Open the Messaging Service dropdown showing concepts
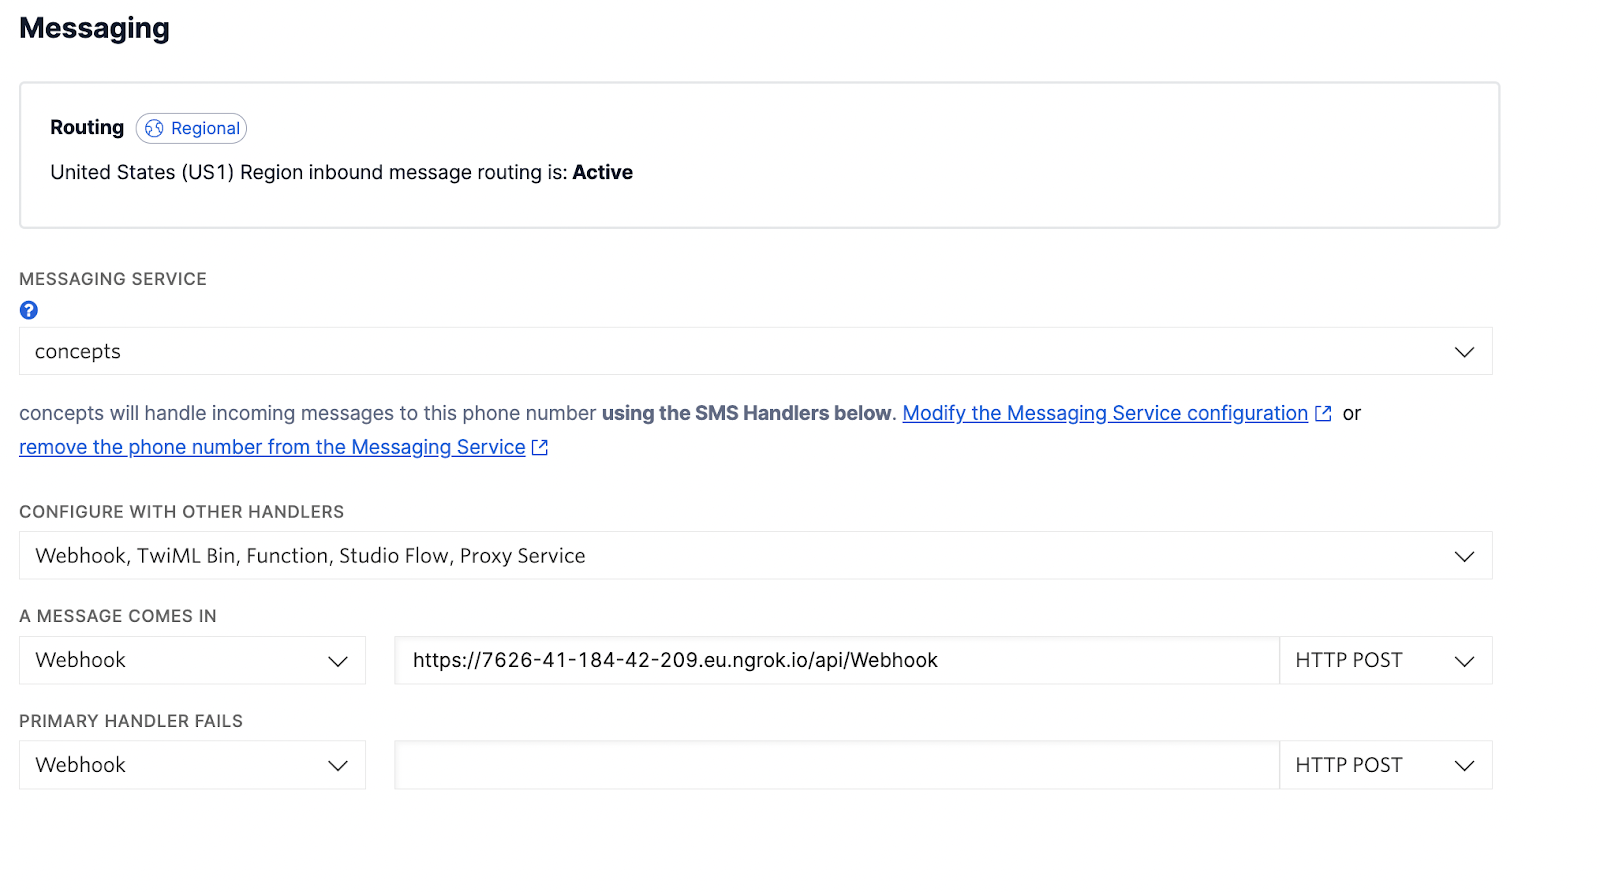 click(755, 352)
